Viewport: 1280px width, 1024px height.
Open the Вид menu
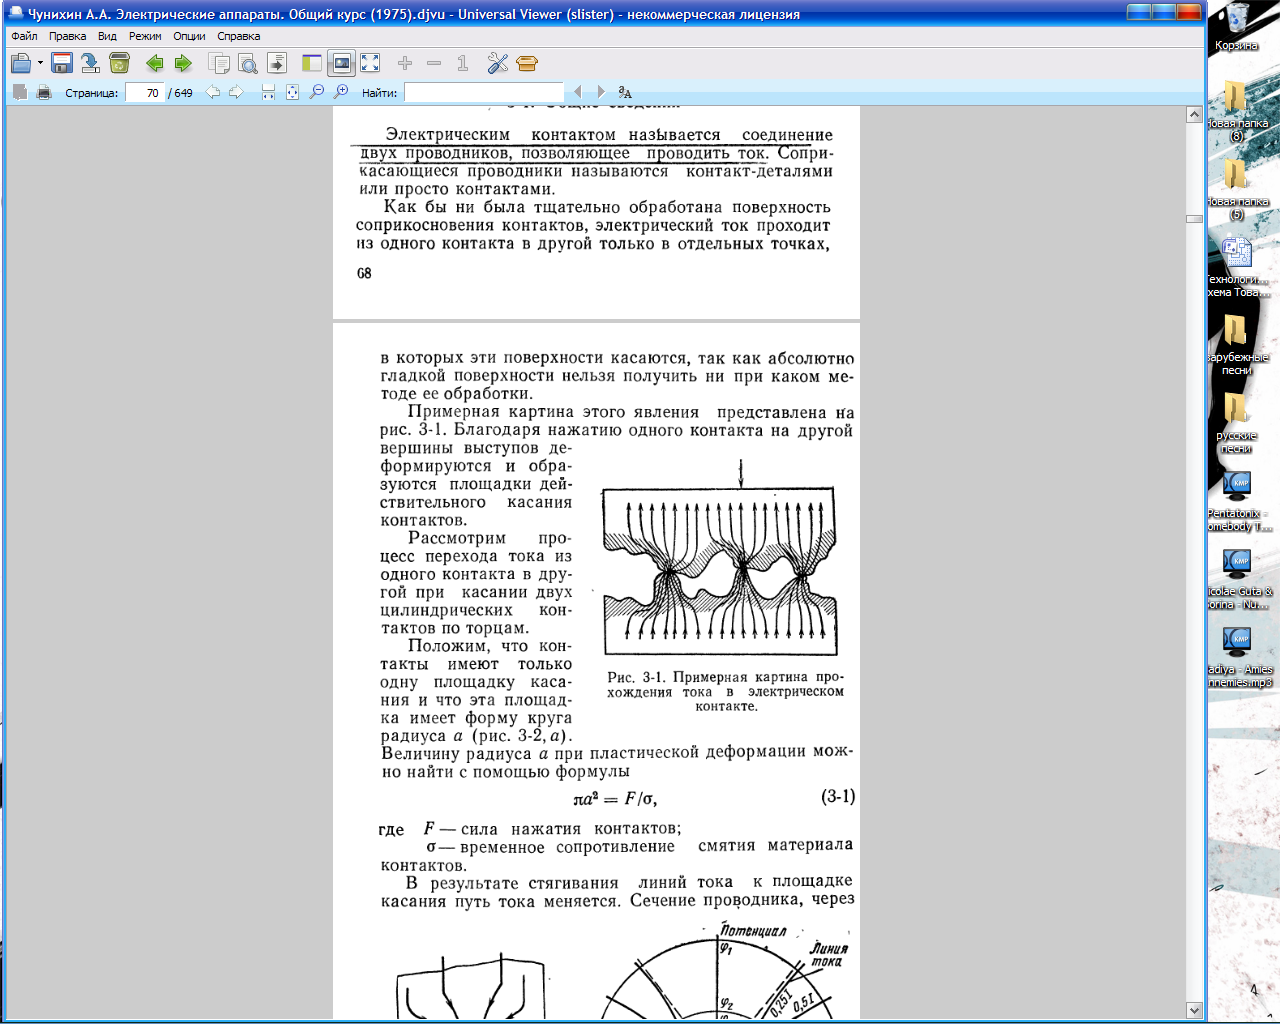[107, 36]
